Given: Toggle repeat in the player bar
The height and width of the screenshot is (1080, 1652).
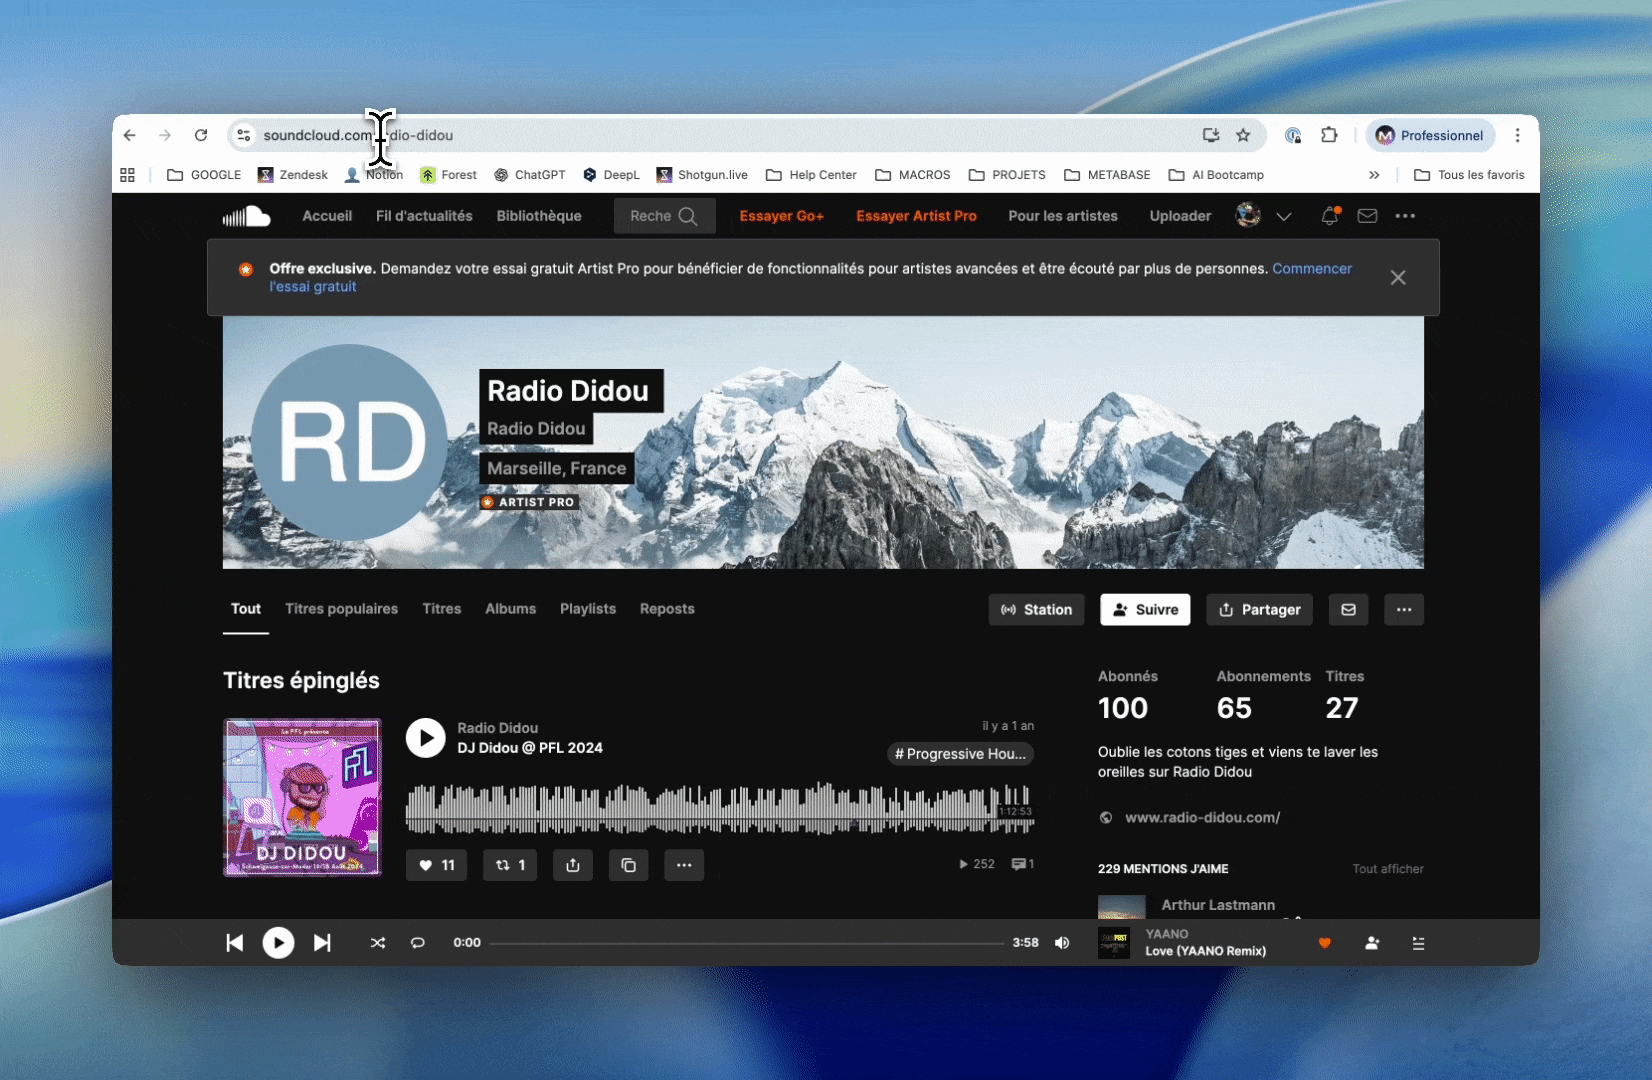Looking at the screenshot, I should click(418, 943).
